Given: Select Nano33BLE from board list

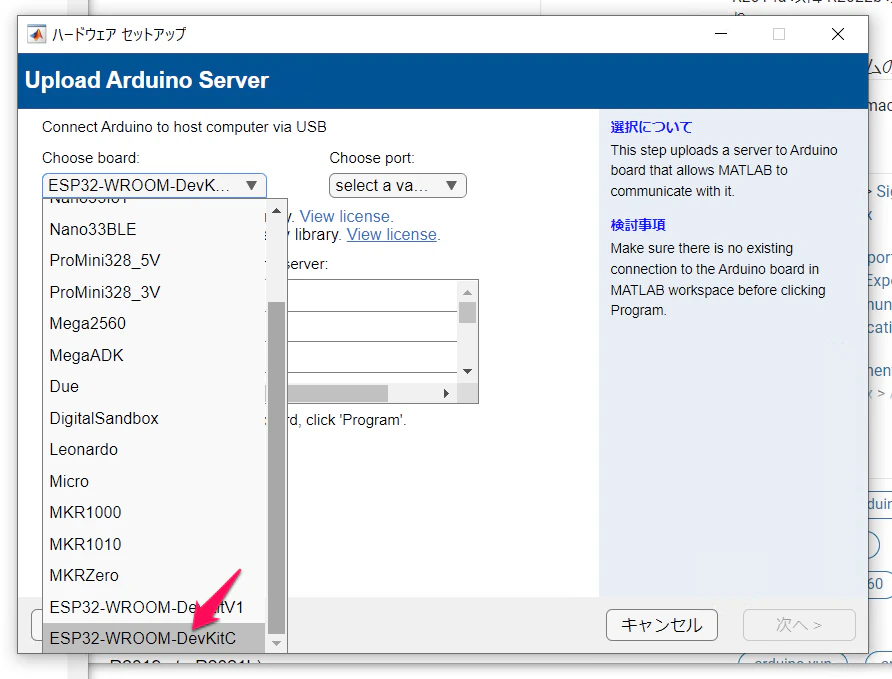Looking at the screenshot, I should click(x=154, y=229).
